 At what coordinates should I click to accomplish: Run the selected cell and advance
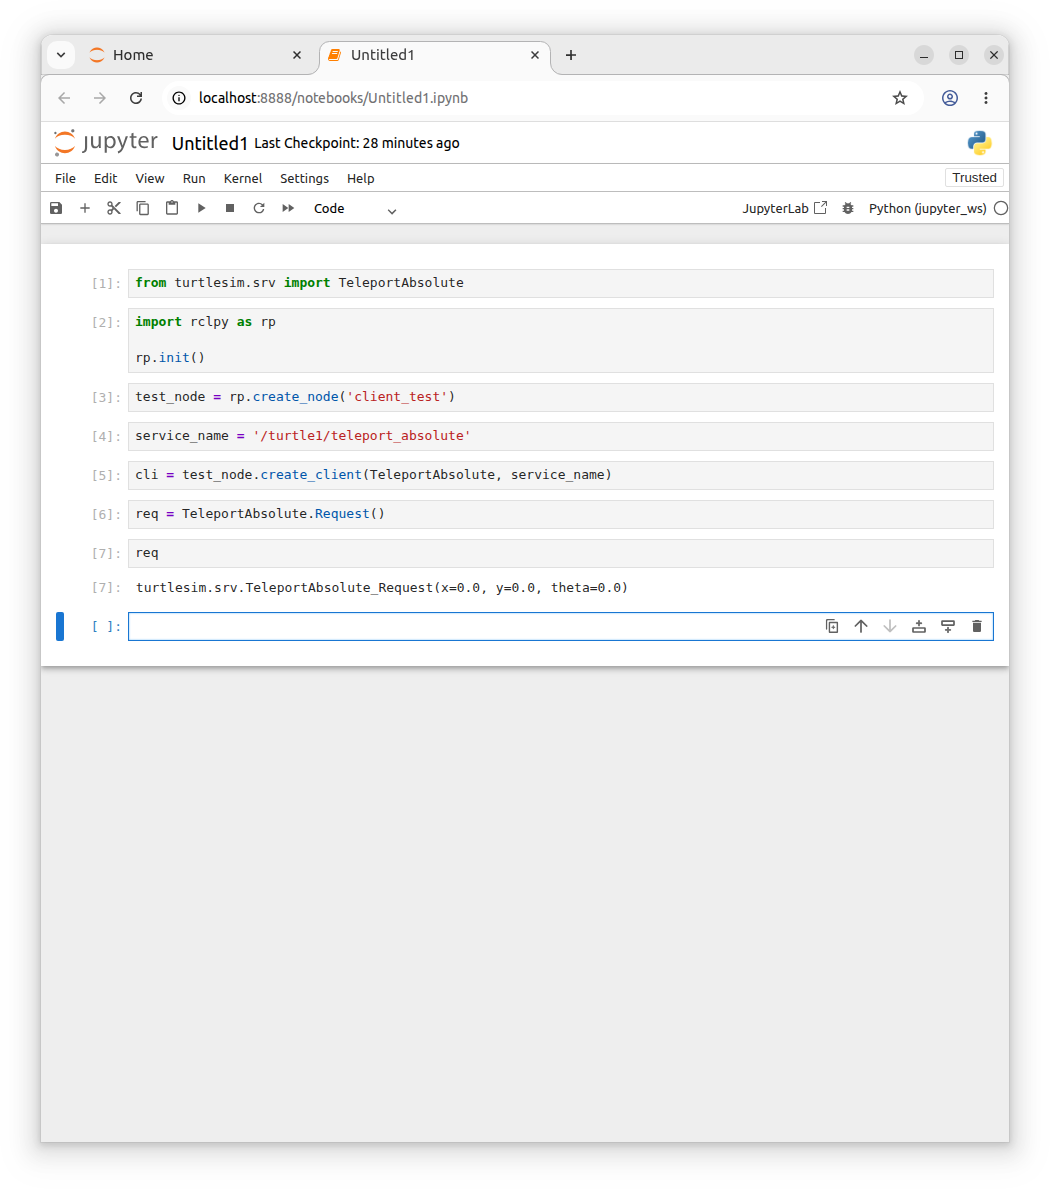point(201,208)
